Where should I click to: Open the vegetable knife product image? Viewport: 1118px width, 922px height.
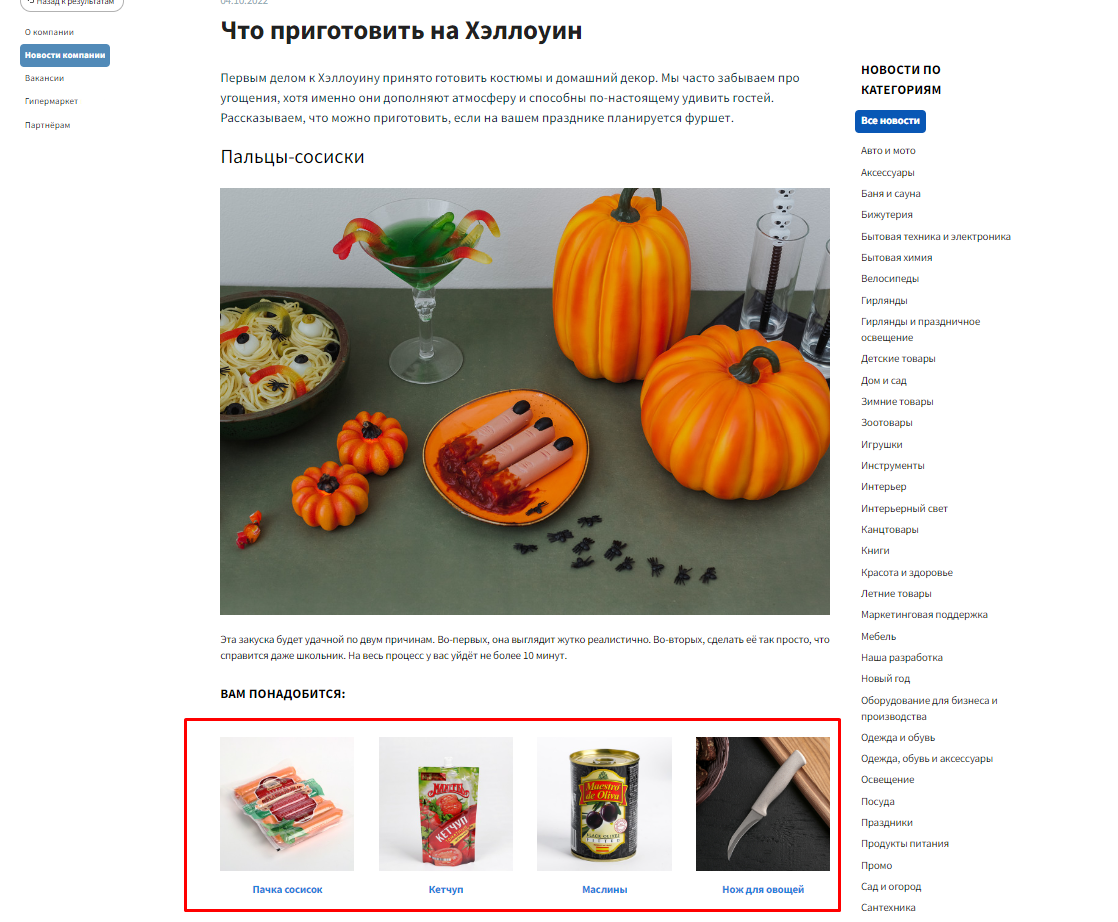pyautogui.click(x=763, y=804)
